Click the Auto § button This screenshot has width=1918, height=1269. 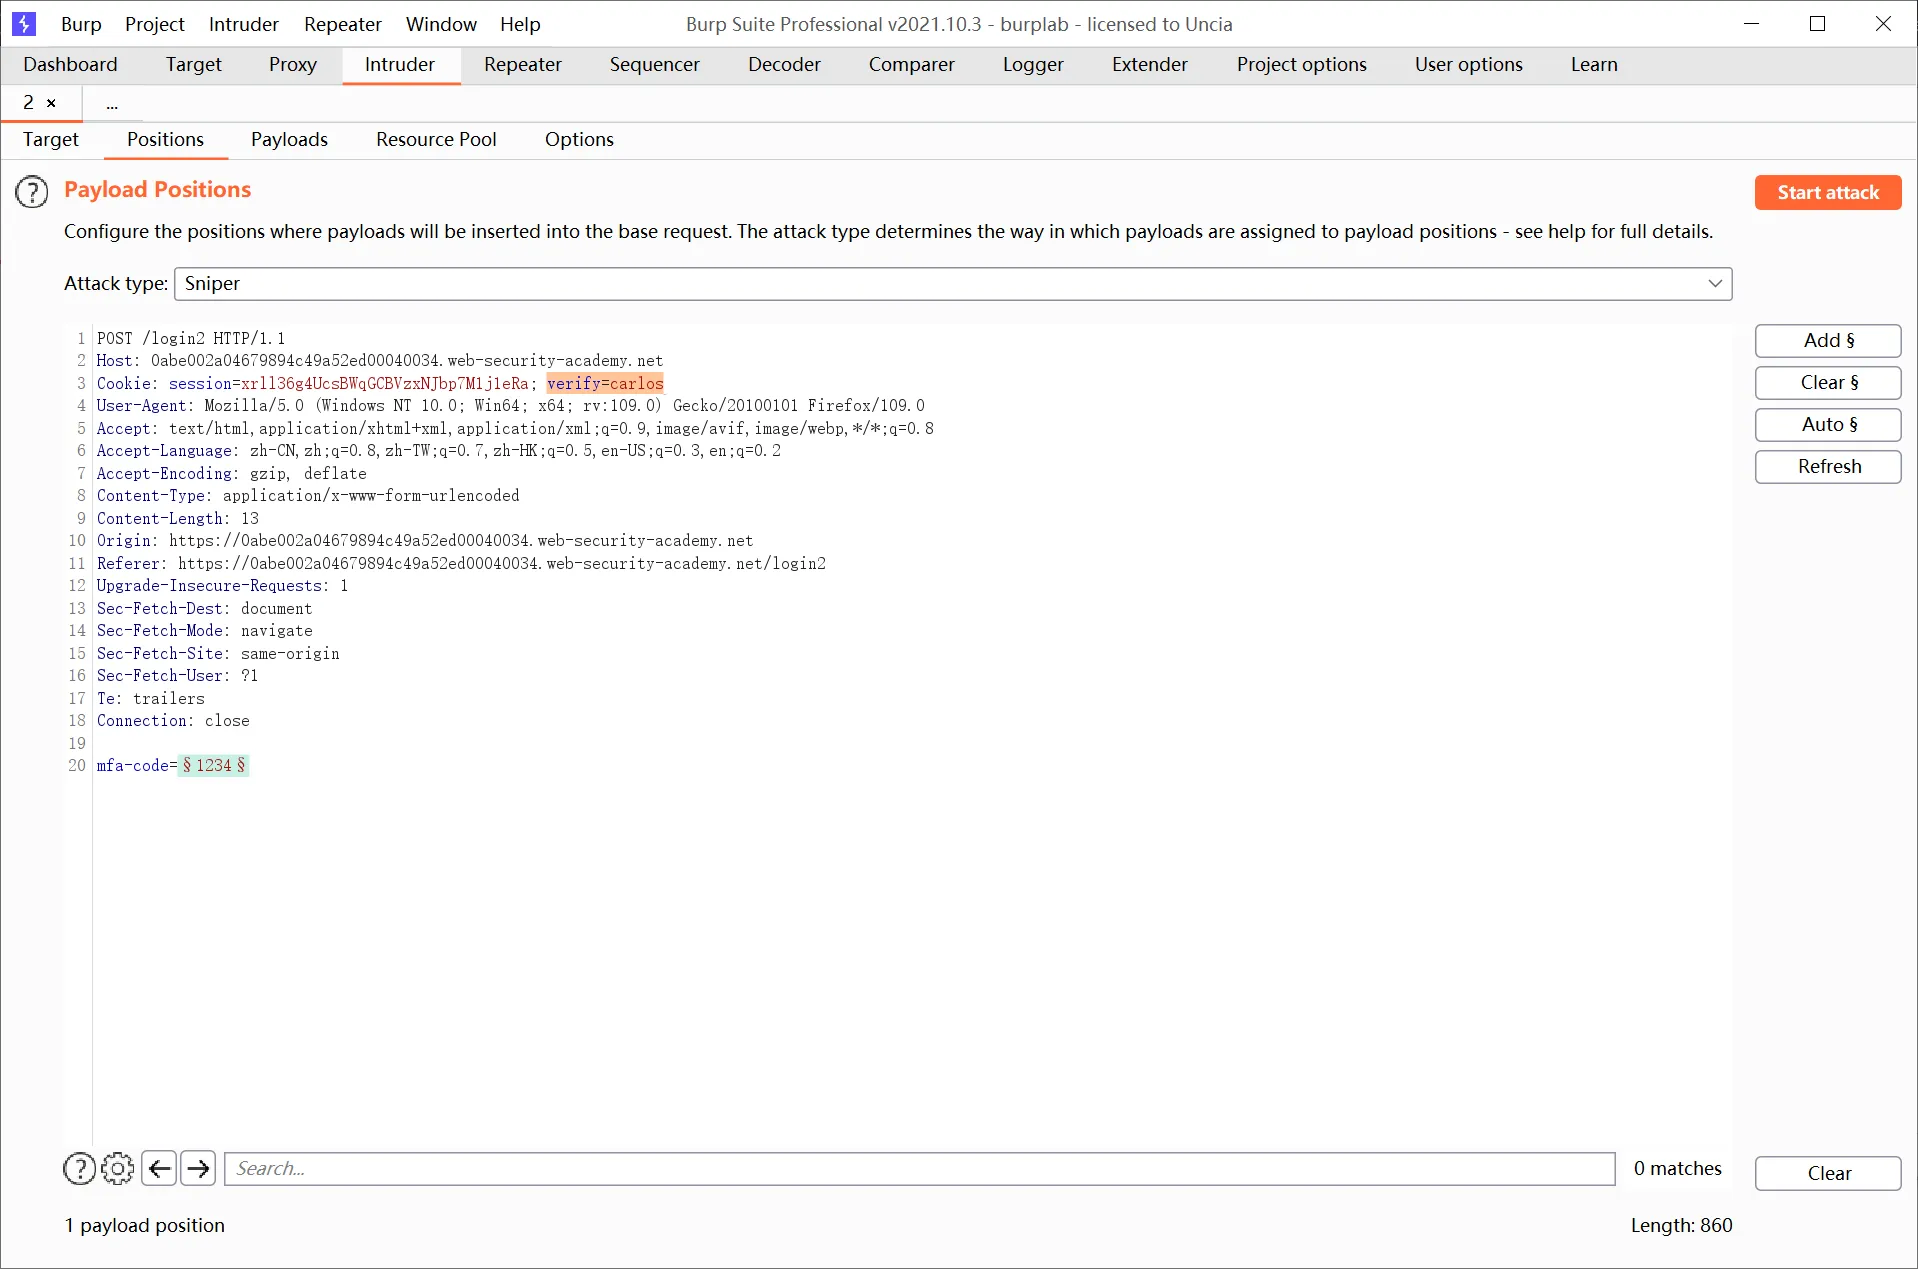[1828, 424]
